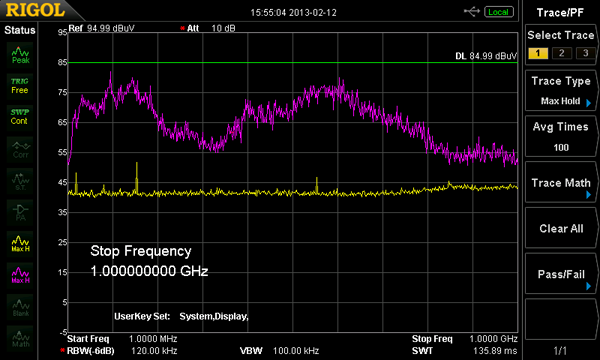Click the dimmed Corr correction icon
The image size is (600, 360).
(x=20, y=149)
